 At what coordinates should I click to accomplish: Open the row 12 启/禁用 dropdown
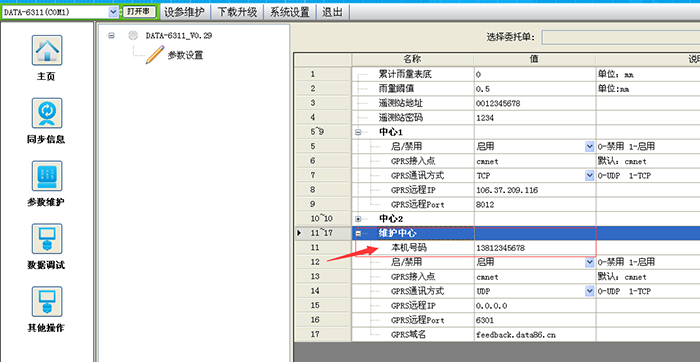pos(590,262)
